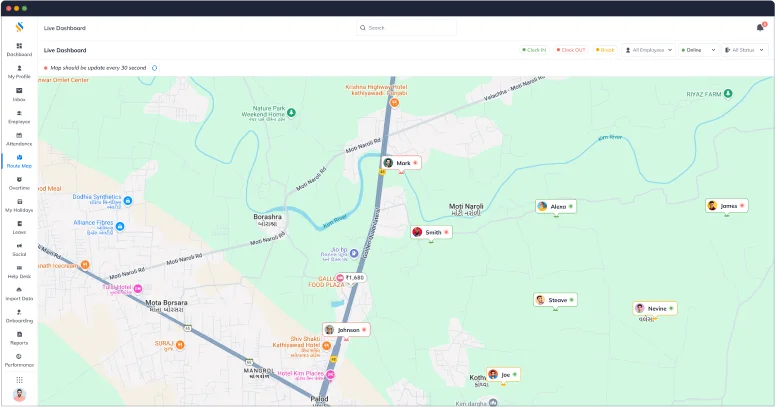Filter by Clock OUT status
The height and width of the screenshot is (407, 775).
pos(571,50)
